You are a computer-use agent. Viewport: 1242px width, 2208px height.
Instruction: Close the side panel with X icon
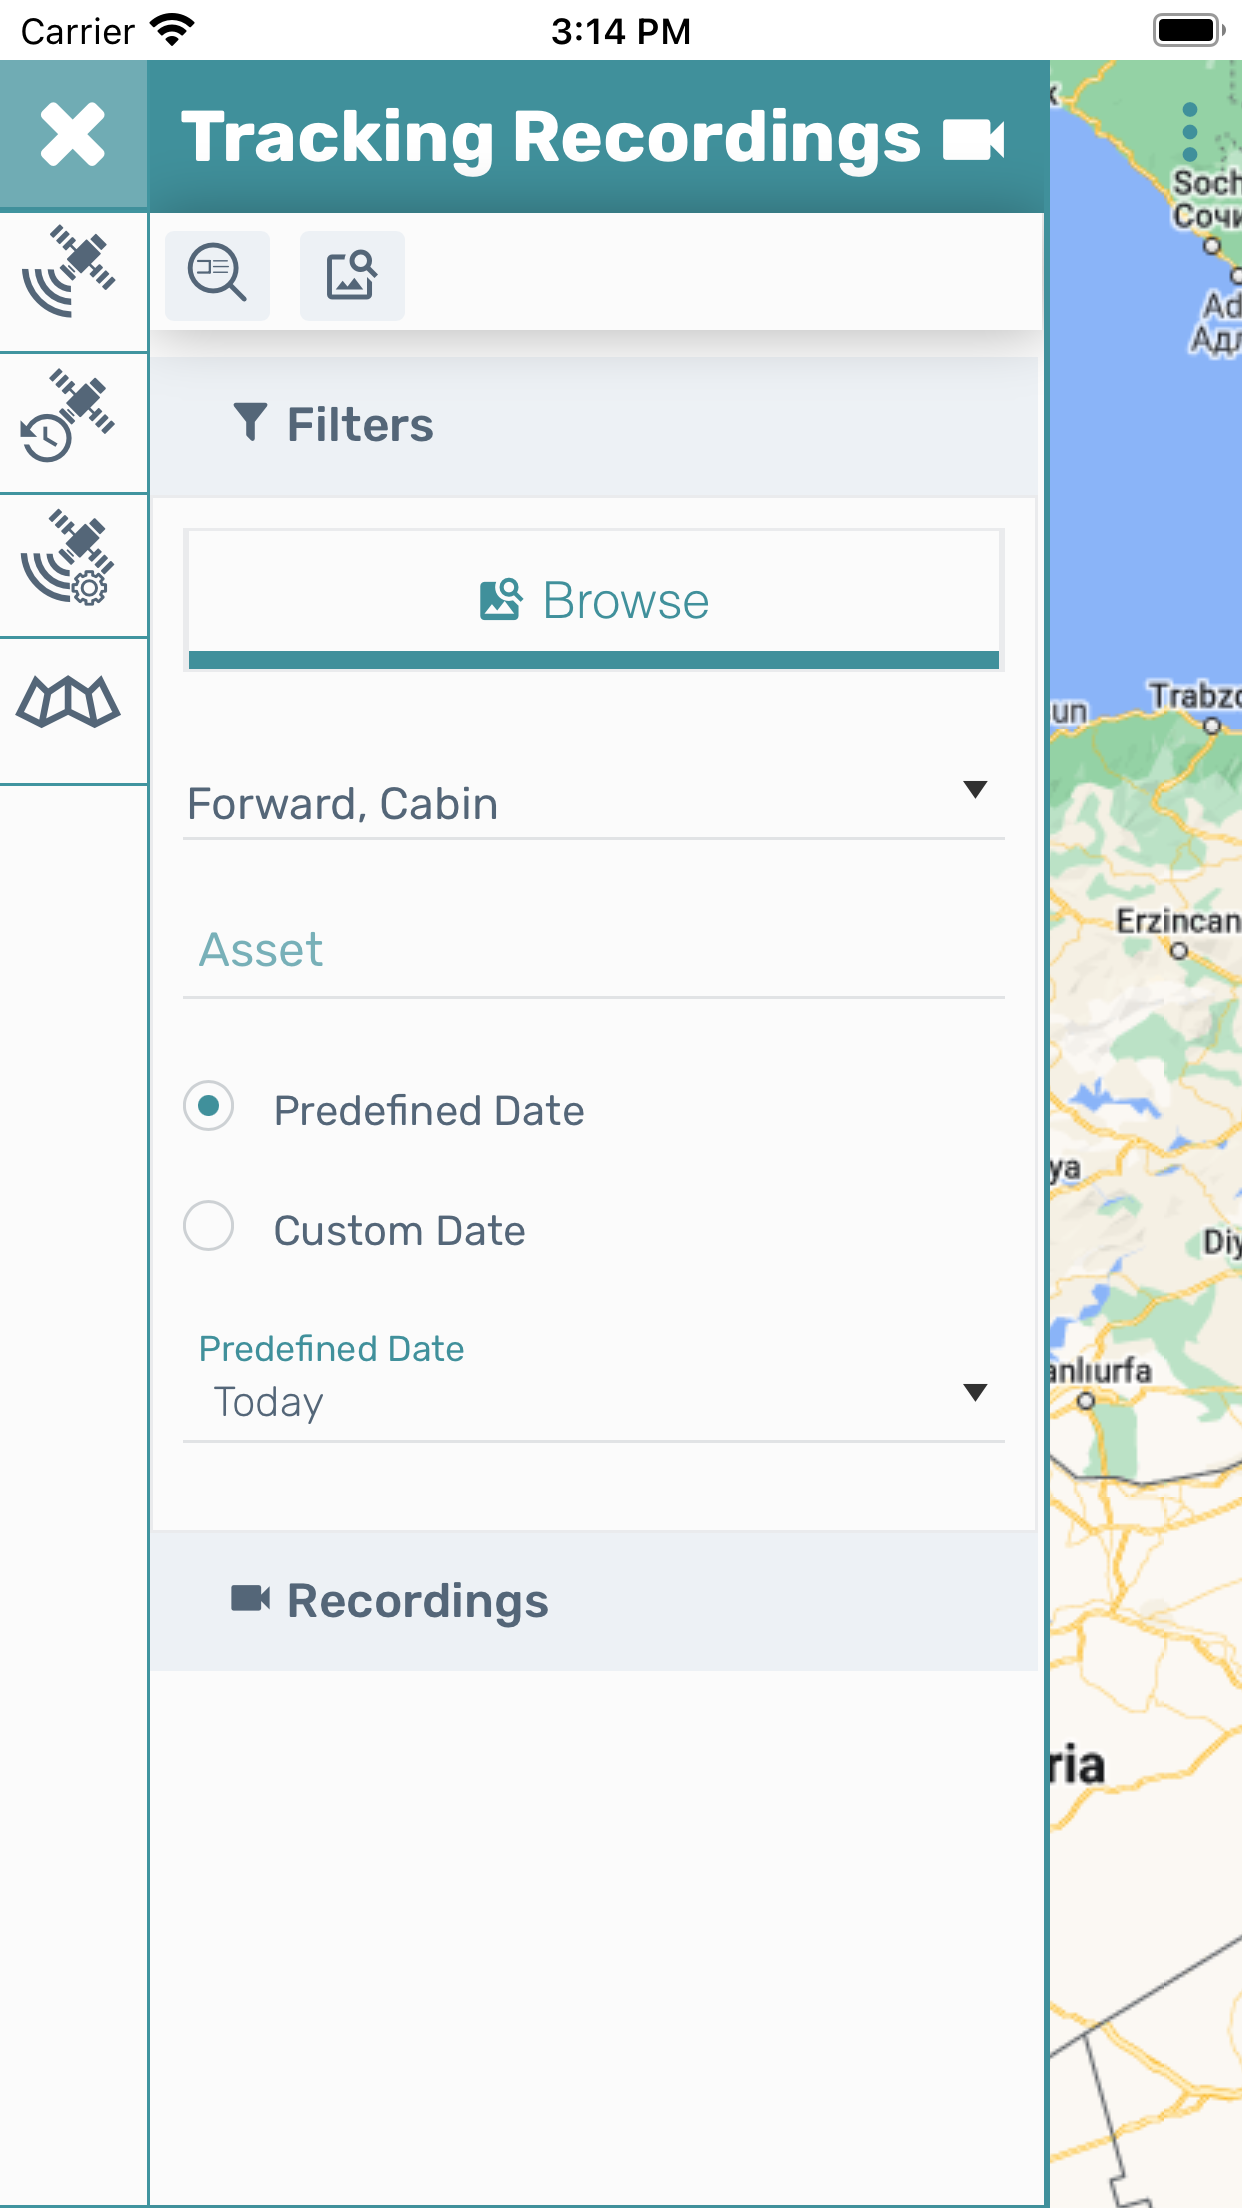(x=72, y=134)
